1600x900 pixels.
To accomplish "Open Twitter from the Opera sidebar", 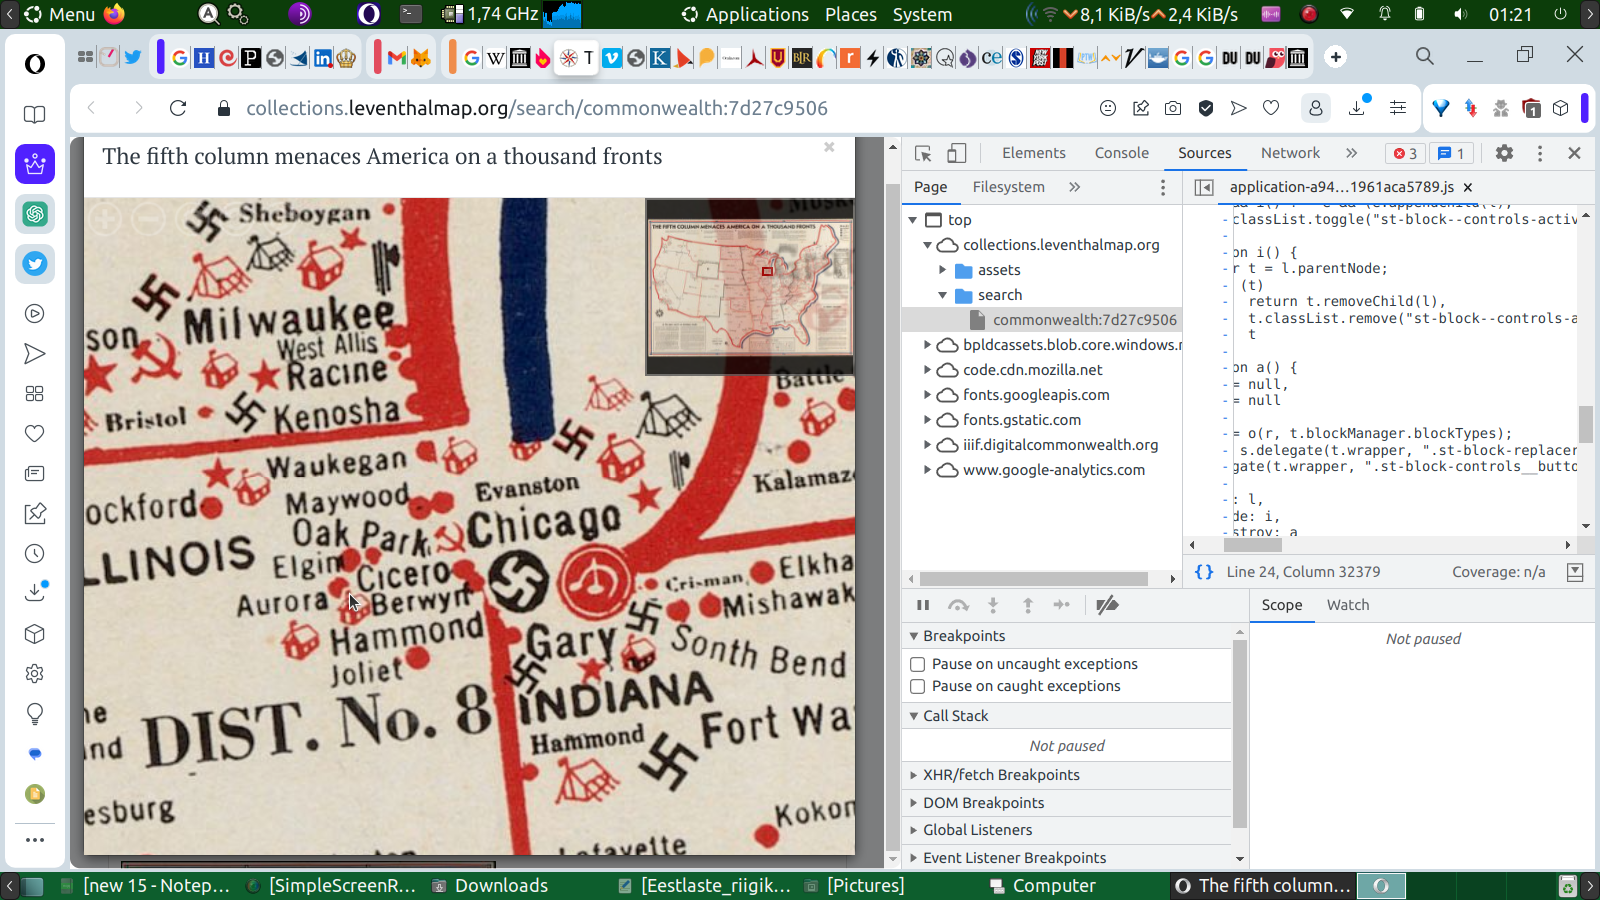I will (x=35, y=264).
